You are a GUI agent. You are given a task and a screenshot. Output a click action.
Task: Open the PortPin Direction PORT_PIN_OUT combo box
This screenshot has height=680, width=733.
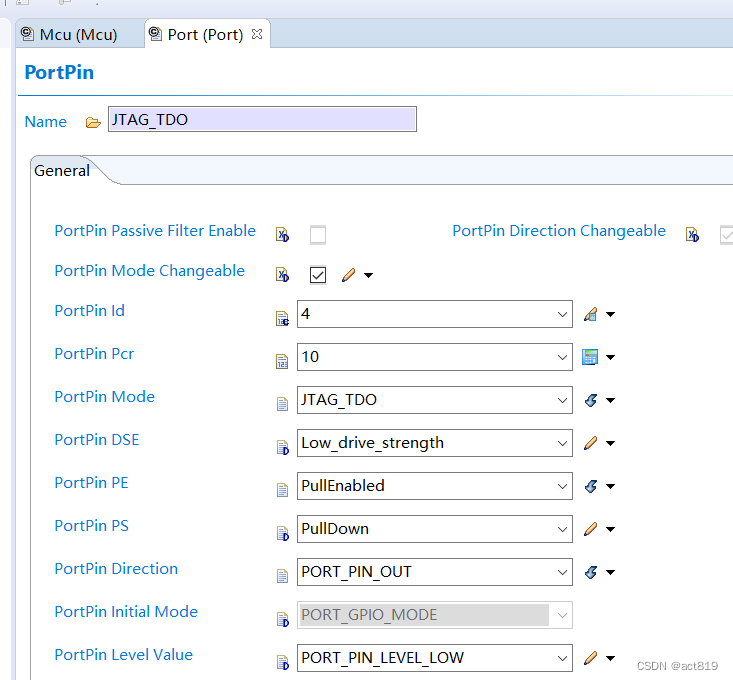coord(435,572)
